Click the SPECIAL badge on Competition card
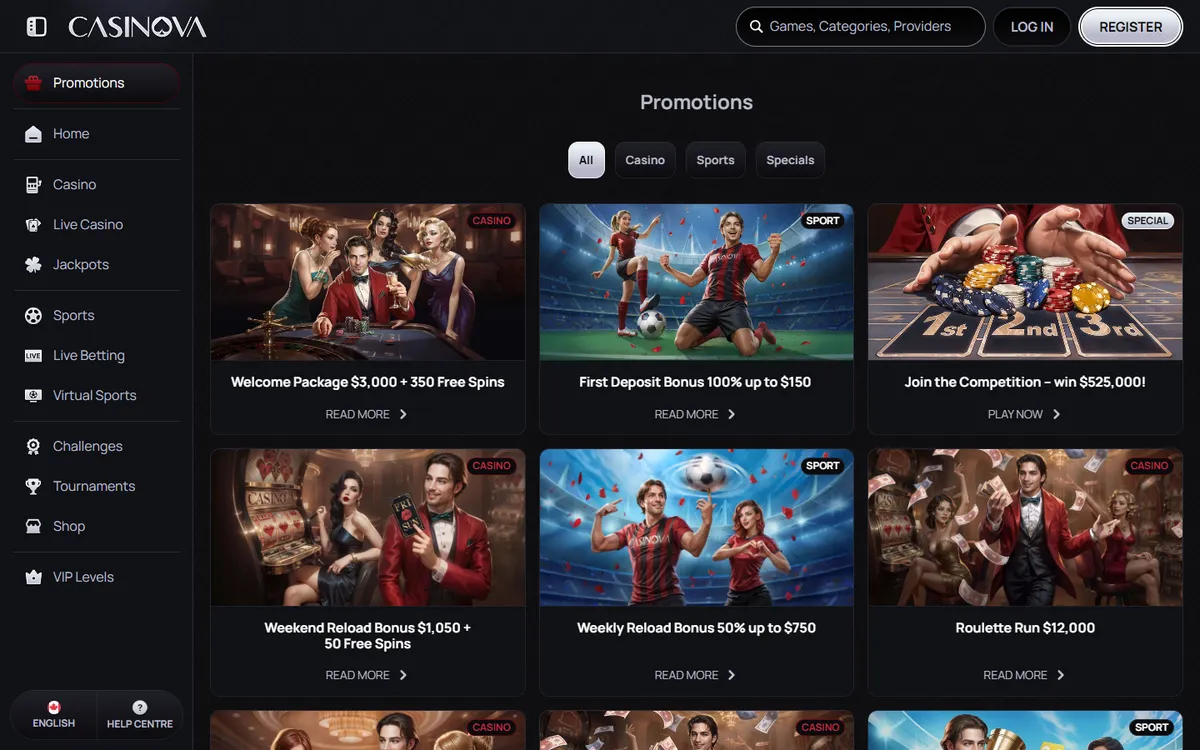This screenshot has height=750, width=1200. 1148,221
